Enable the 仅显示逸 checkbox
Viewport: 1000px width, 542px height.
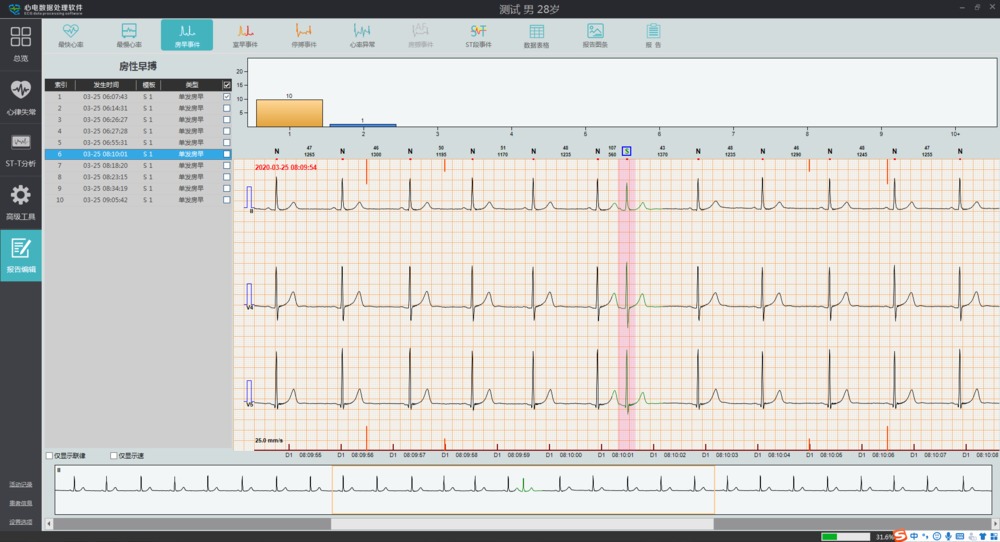tap(114, 456)
